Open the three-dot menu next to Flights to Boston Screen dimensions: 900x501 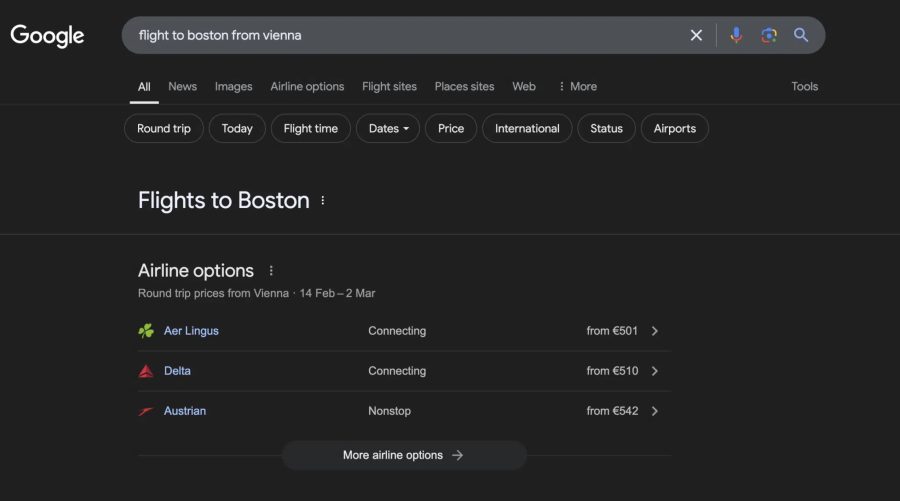pos(323,200)
